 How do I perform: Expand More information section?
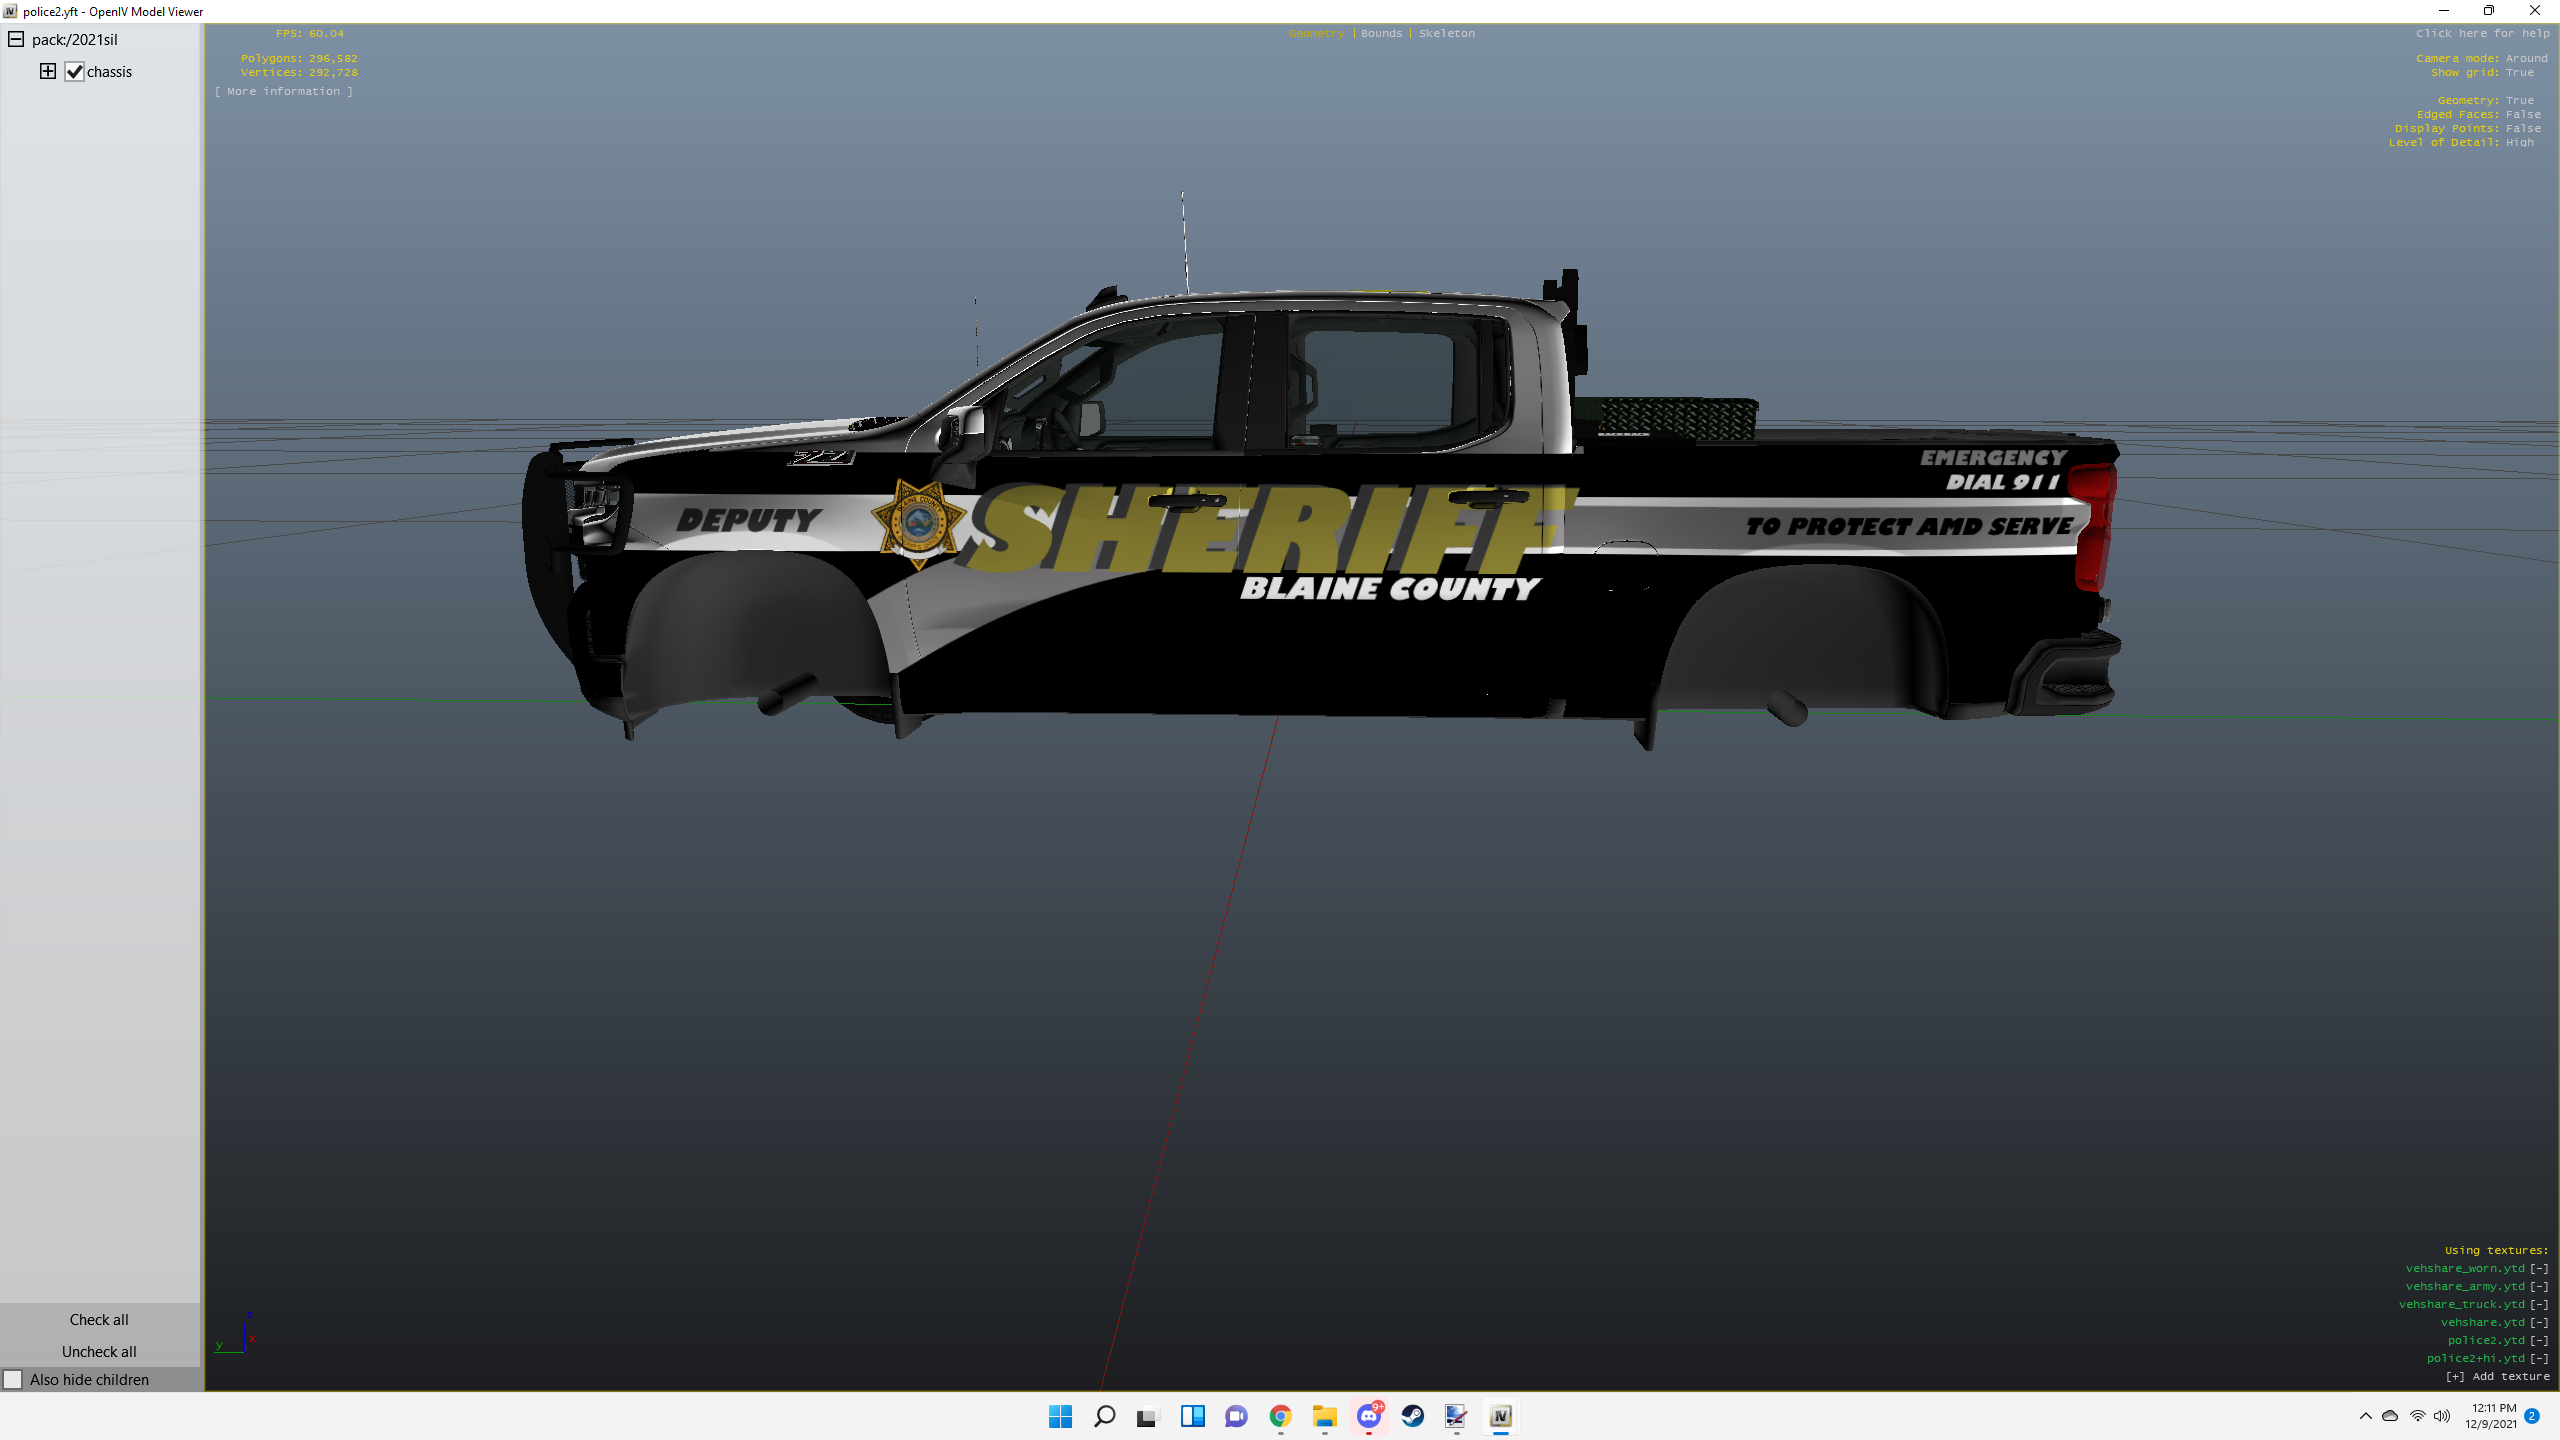283,91
